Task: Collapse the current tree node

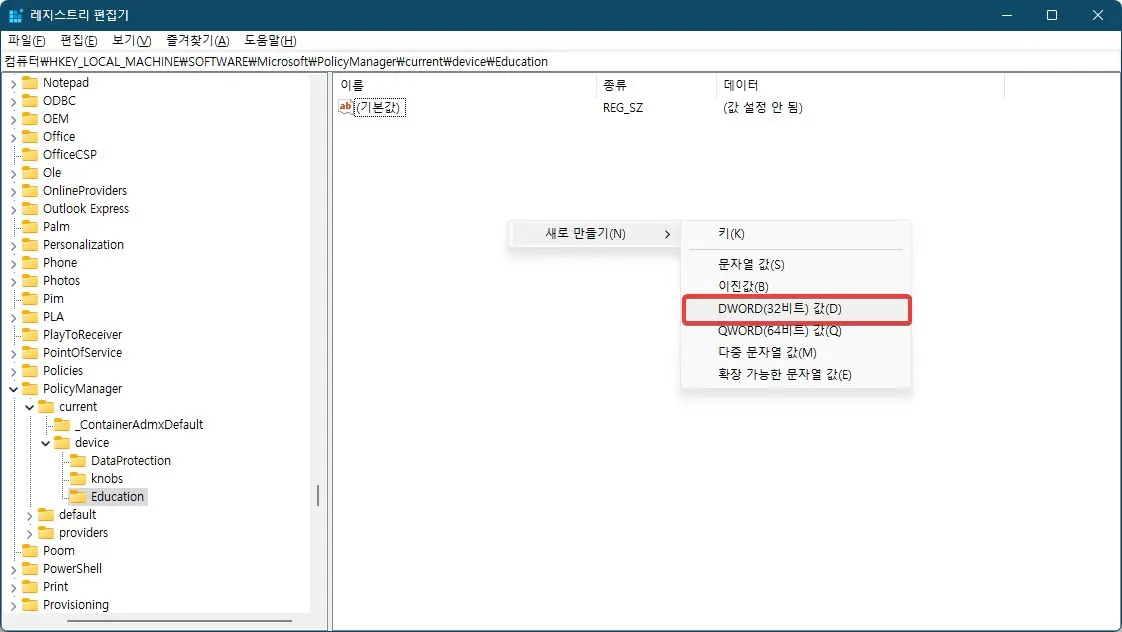Action: [28, 406]
